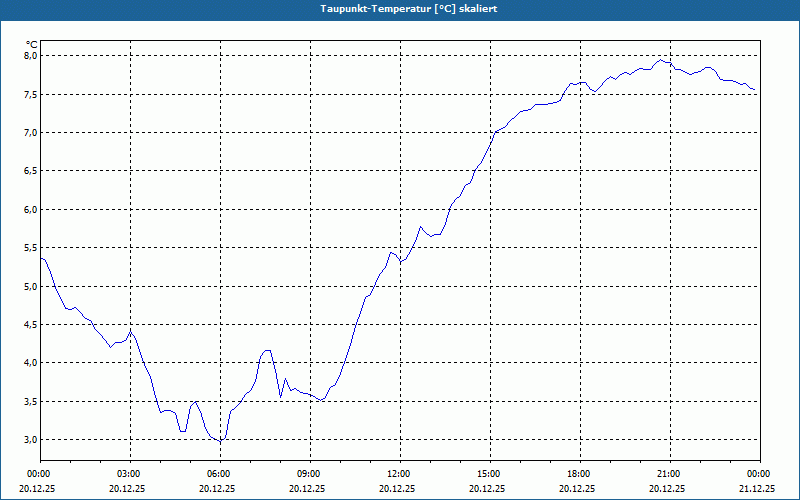Select the '5,5' y-axis tick label
800x500 pixels.
(x=32, y=248)
